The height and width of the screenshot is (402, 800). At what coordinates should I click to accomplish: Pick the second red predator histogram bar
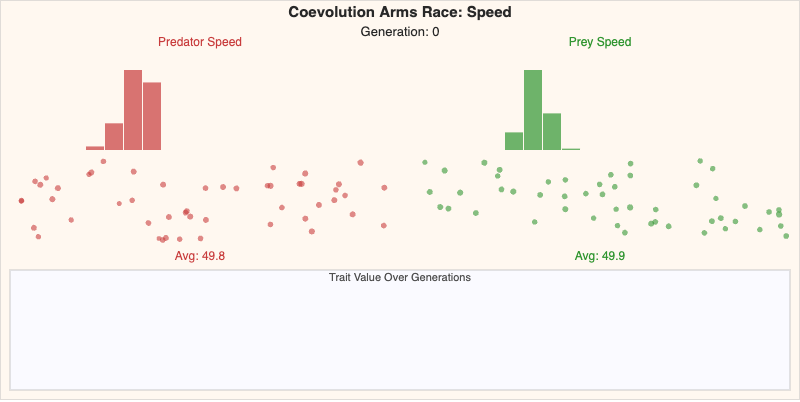[x=114, y=136]
